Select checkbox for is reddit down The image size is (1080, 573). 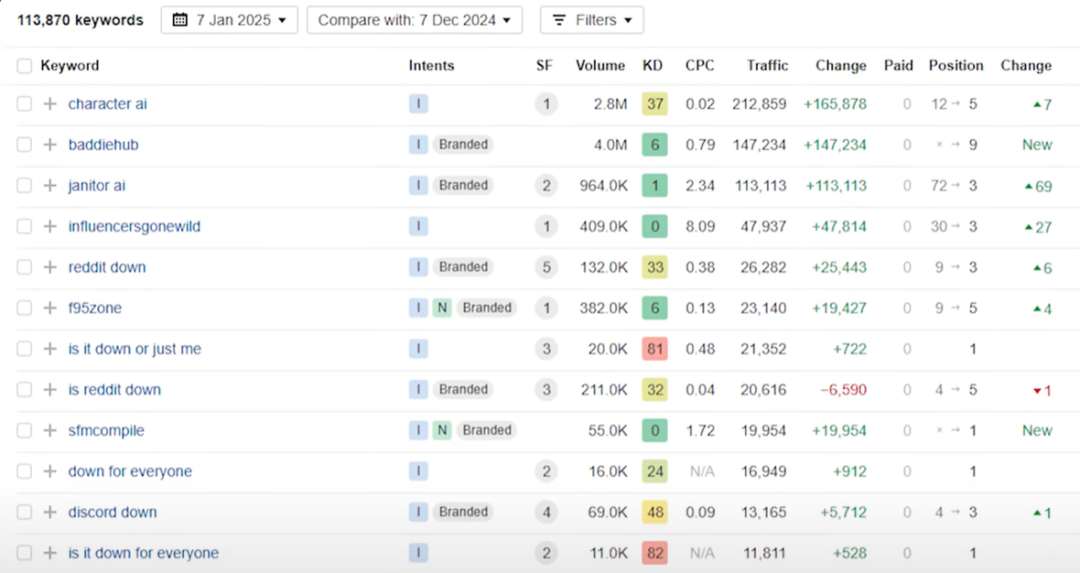pos(24,390)
